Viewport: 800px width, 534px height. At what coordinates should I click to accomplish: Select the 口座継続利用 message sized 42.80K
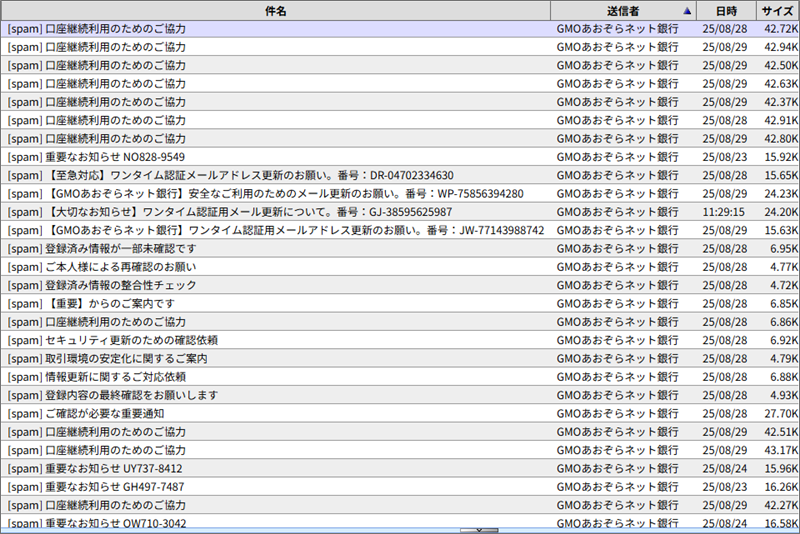[400, 139]
